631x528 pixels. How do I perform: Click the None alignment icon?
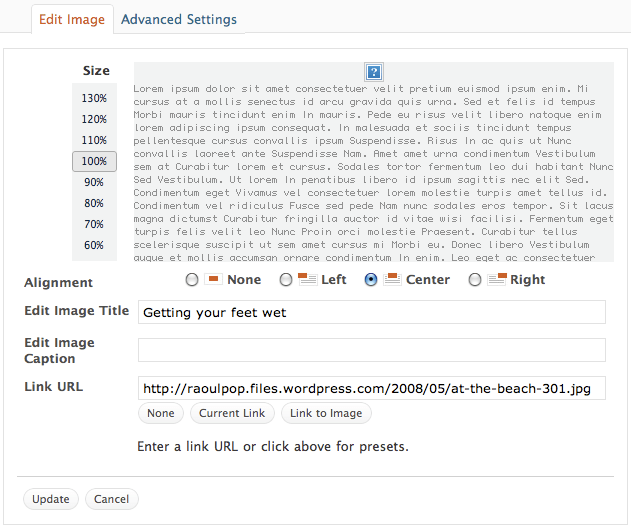[212, 280]
